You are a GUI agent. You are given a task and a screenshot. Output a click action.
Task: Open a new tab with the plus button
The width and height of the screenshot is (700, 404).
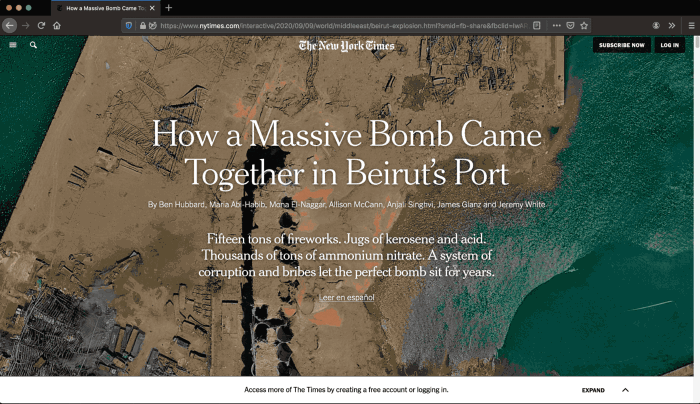[169, 8]
